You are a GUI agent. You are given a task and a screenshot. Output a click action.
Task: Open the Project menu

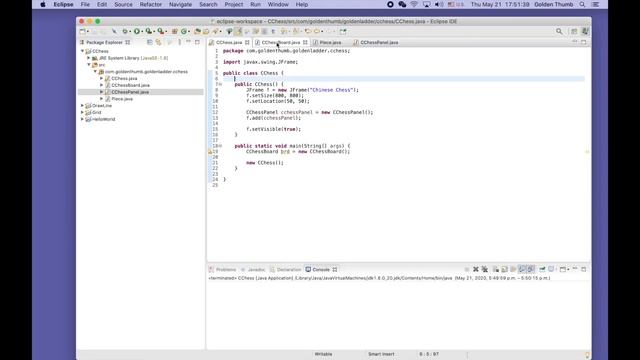pyautogui.click(x=234, y=4)
